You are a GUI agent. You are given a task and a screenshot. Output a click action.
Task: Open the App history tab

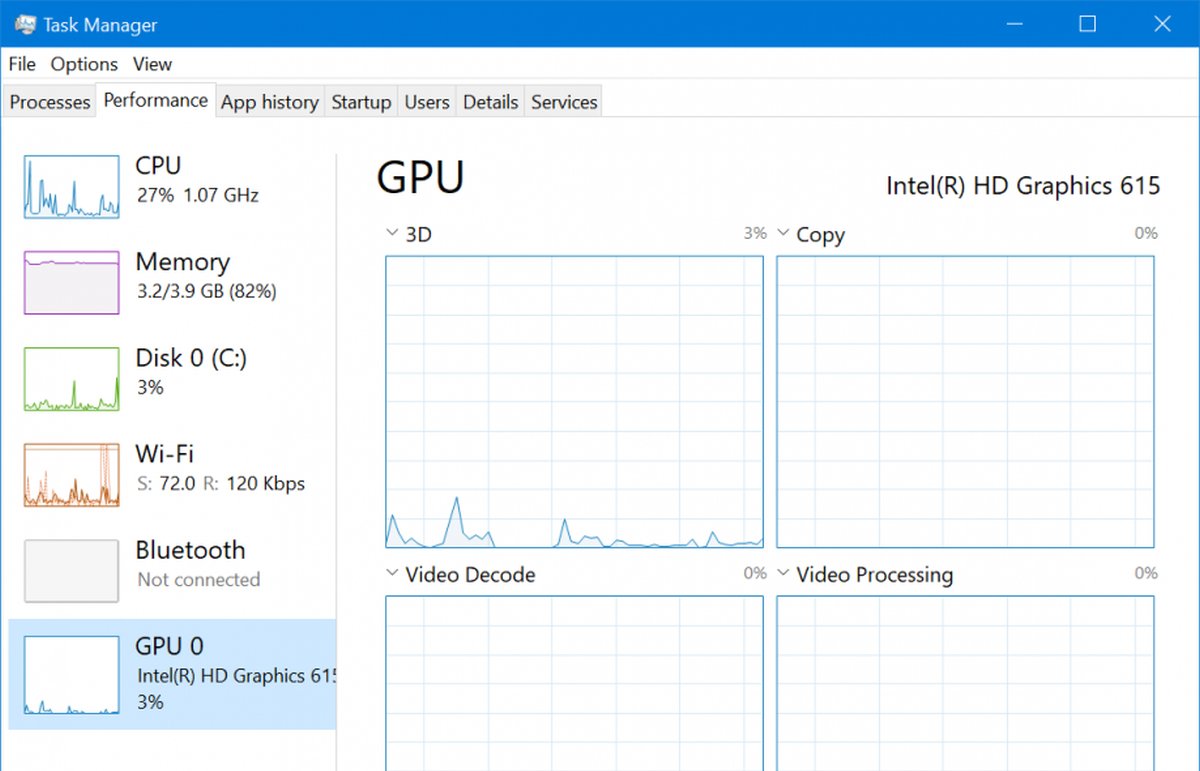[269, 101]
